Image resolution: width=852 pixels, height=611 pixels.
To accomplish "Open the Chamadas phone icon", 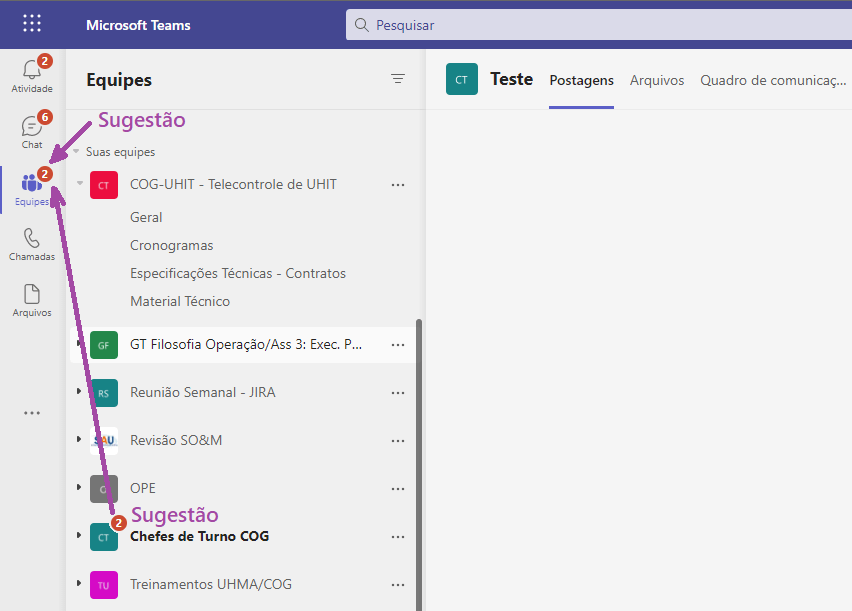I will tap(32, 238).
